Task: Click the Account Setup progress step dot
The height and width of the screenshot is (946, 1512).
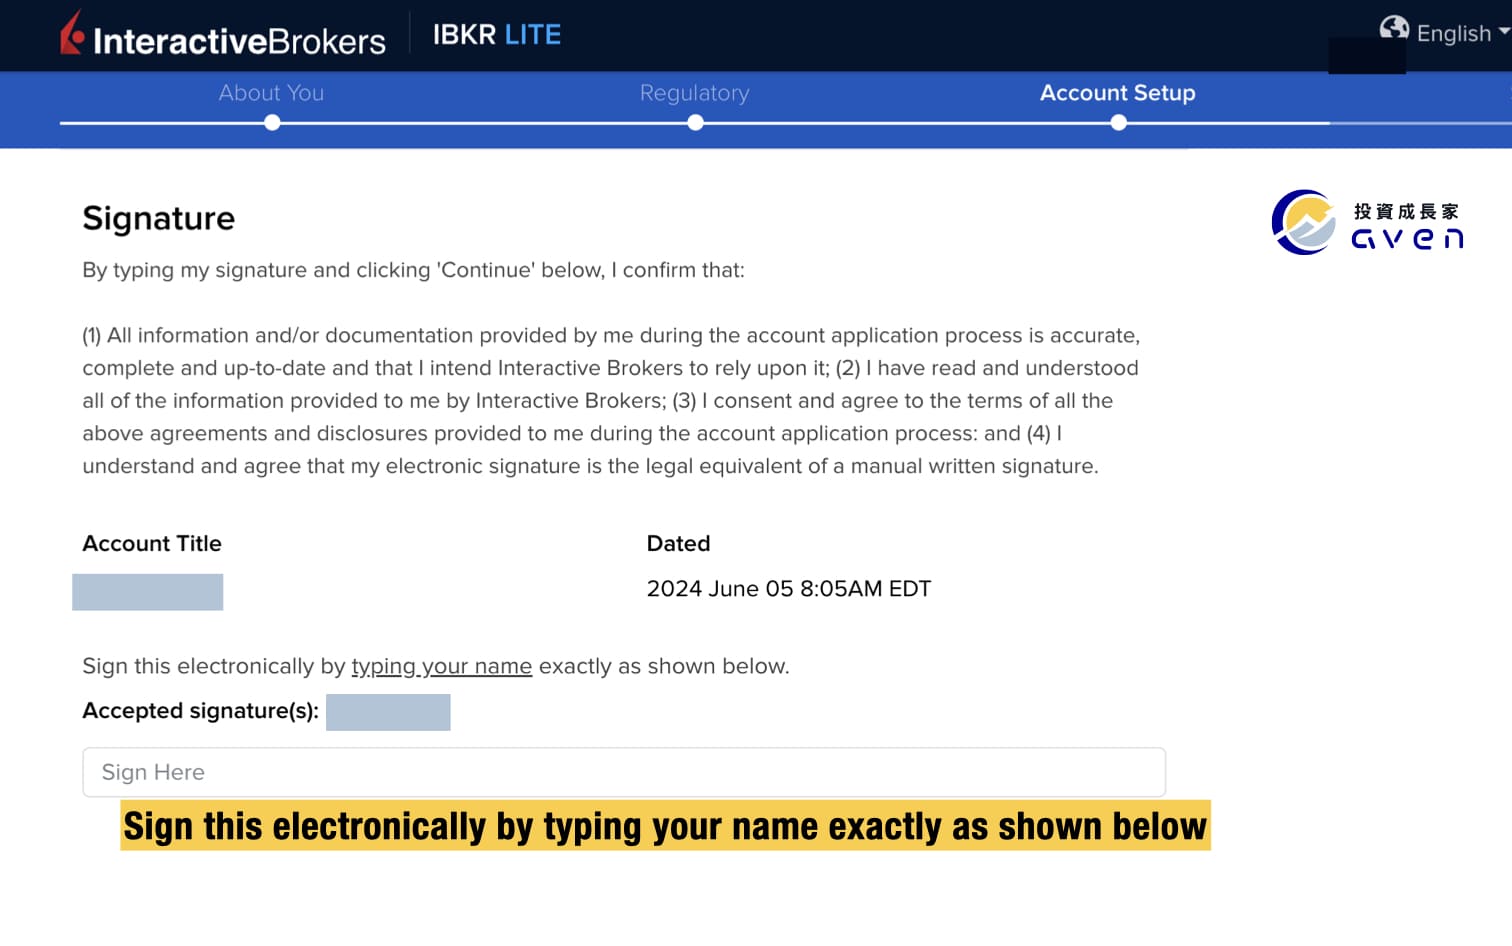Action: [x=1119, y=123]
